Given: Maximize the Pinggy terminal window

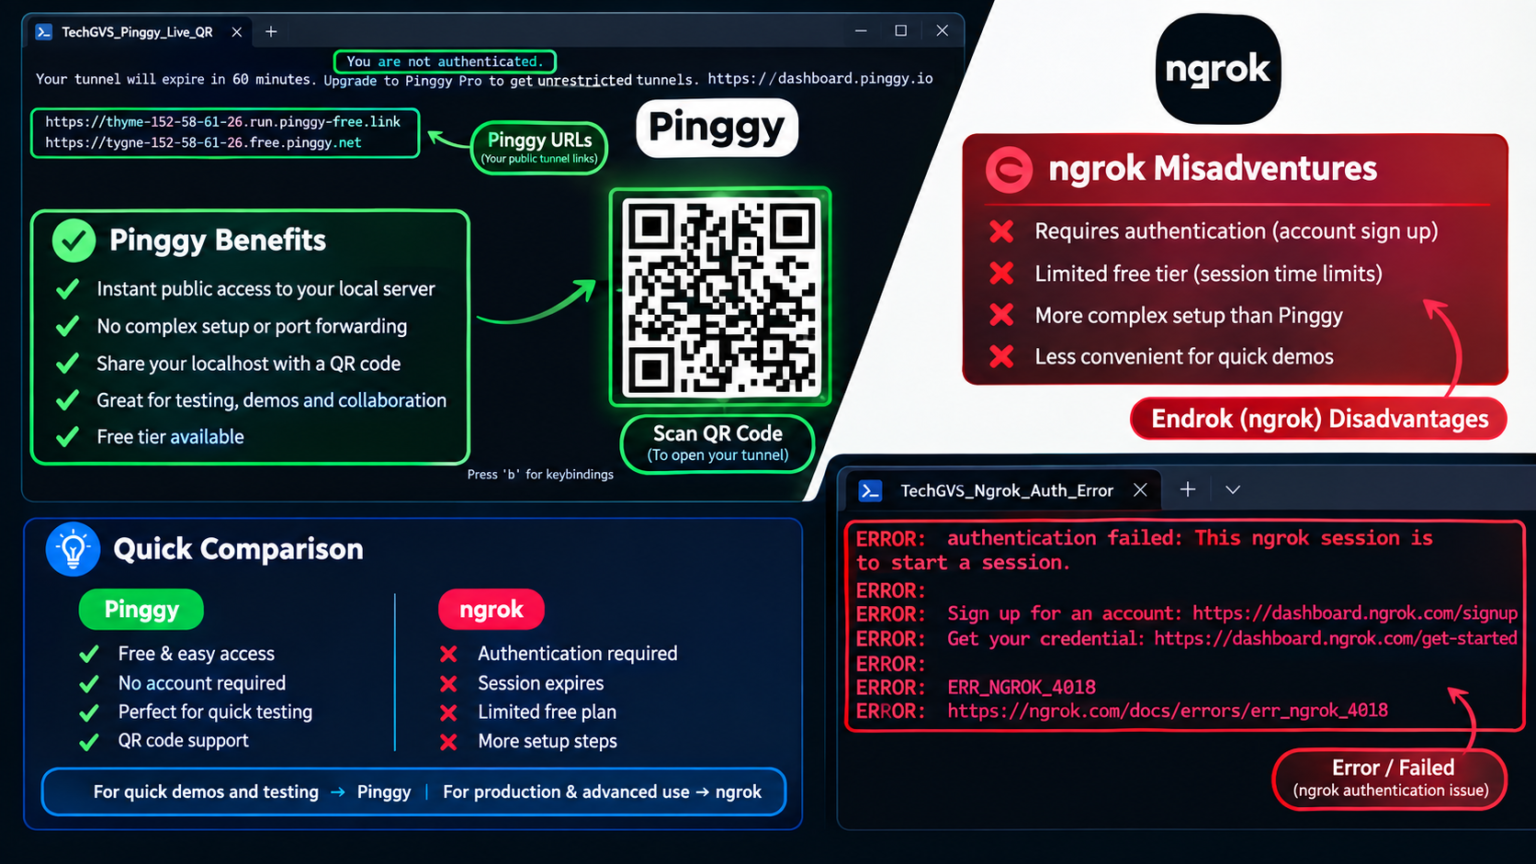Looking at the screenshot, I should [901, 31].
